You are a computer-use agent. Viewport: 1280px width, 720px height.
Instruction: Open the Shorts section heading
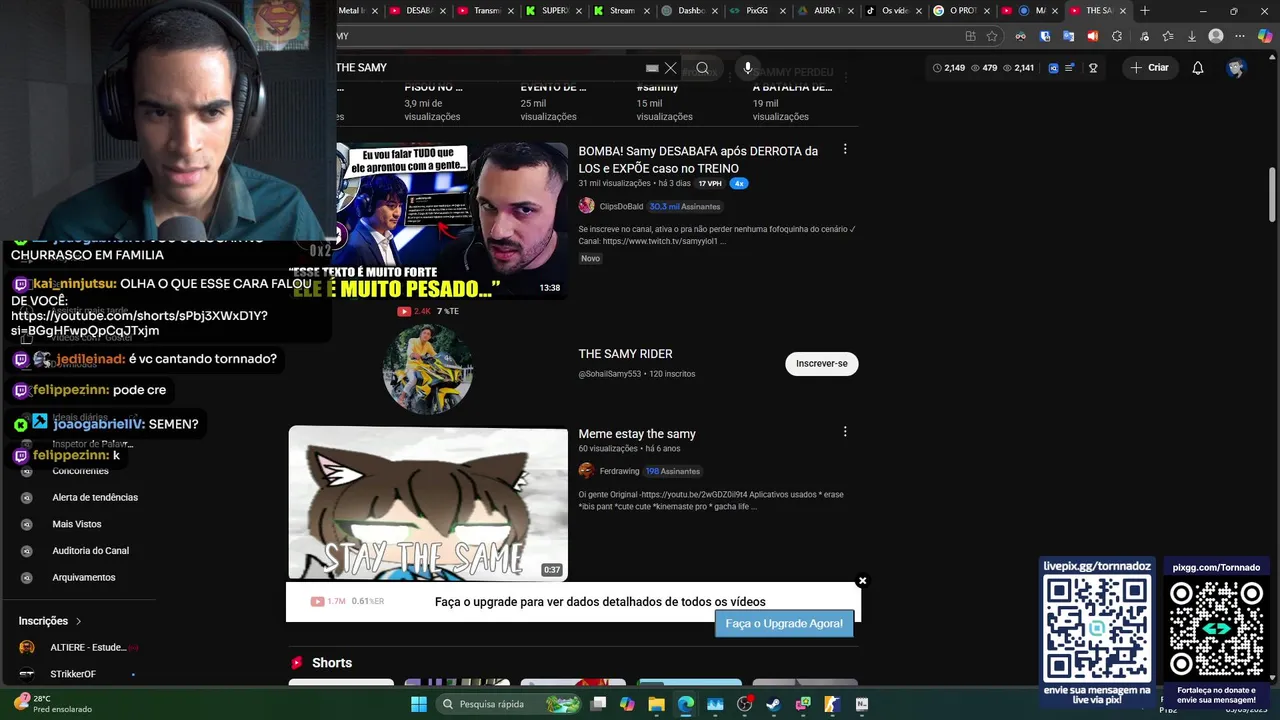[x=332, y=663]
